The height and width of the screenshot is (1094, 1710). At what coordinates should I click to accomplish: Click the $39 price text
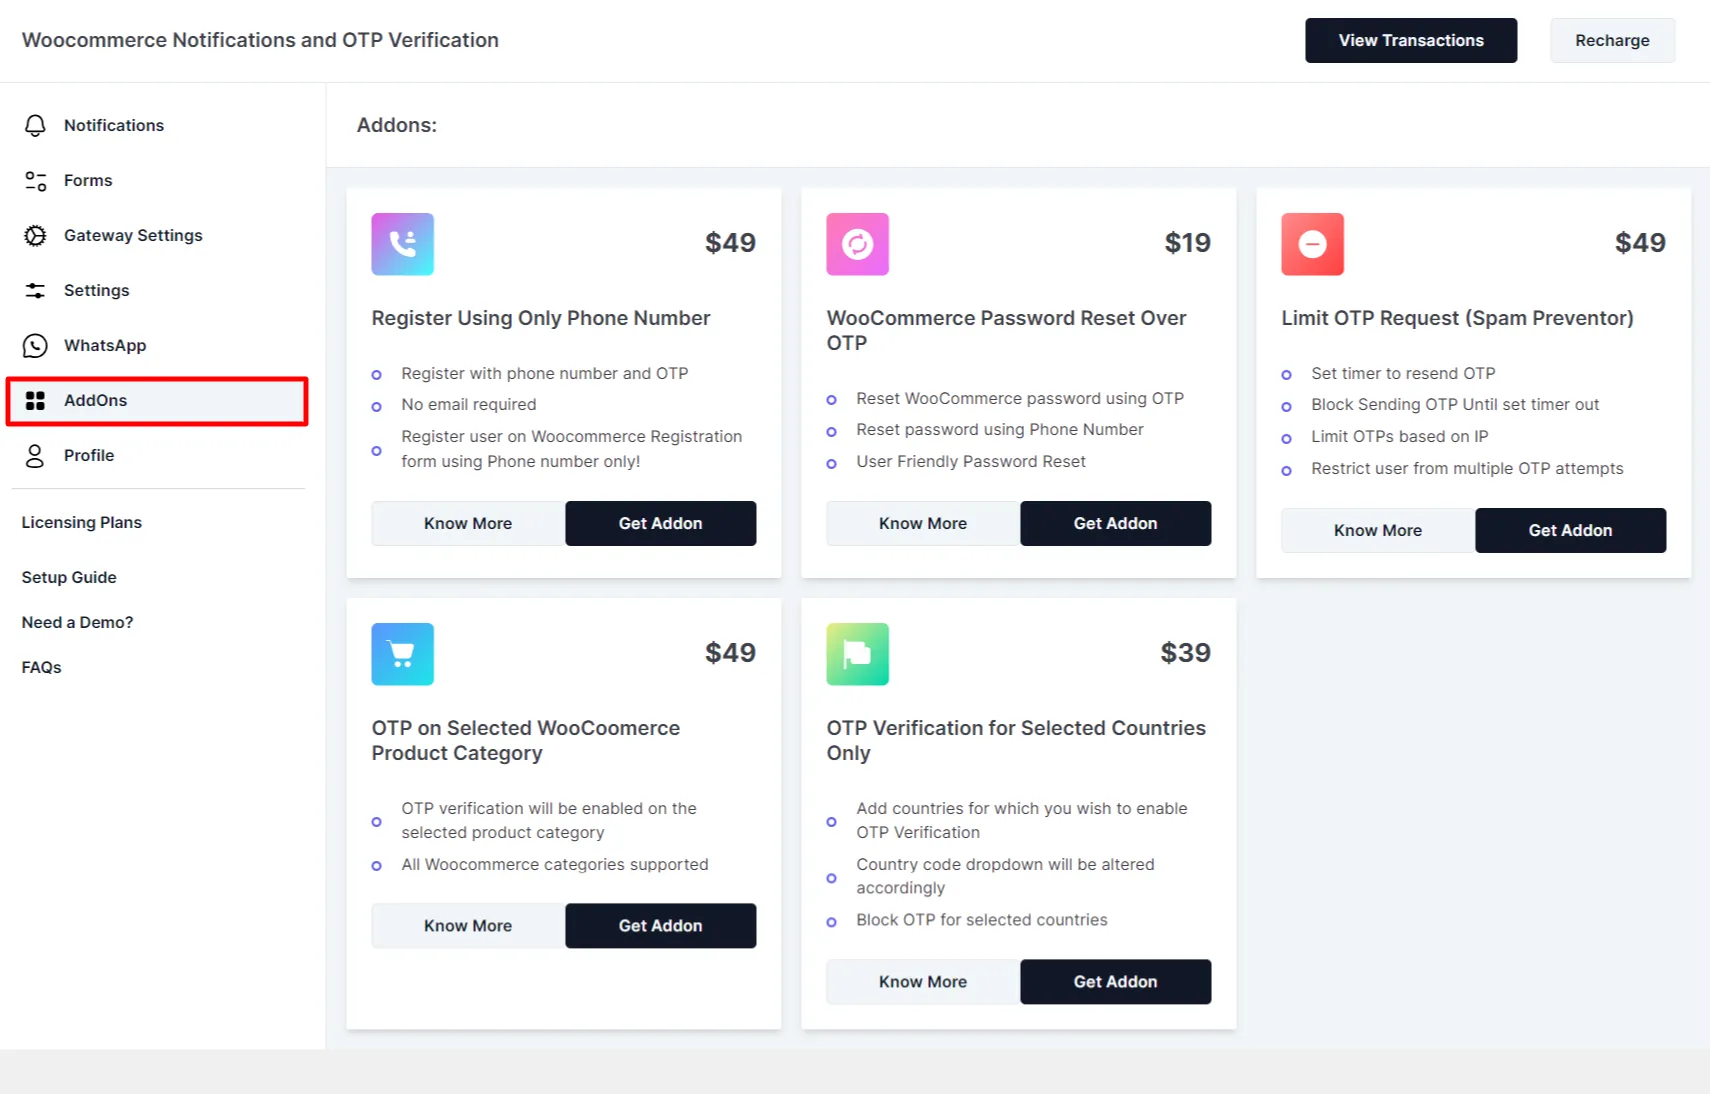[1185, 653]
